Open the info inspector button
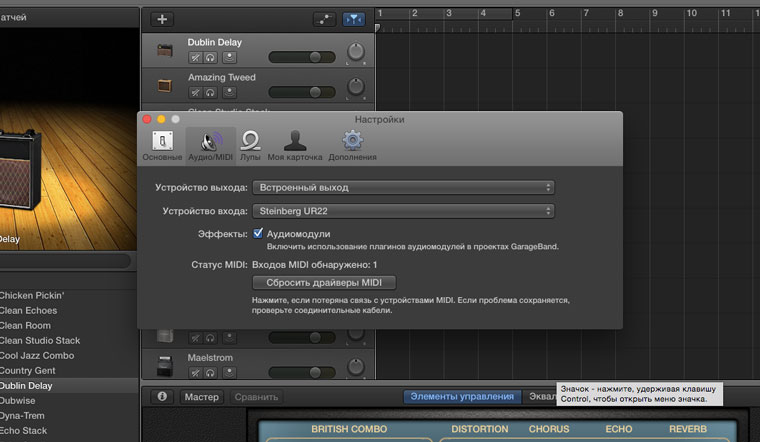 tap(162, 396)
